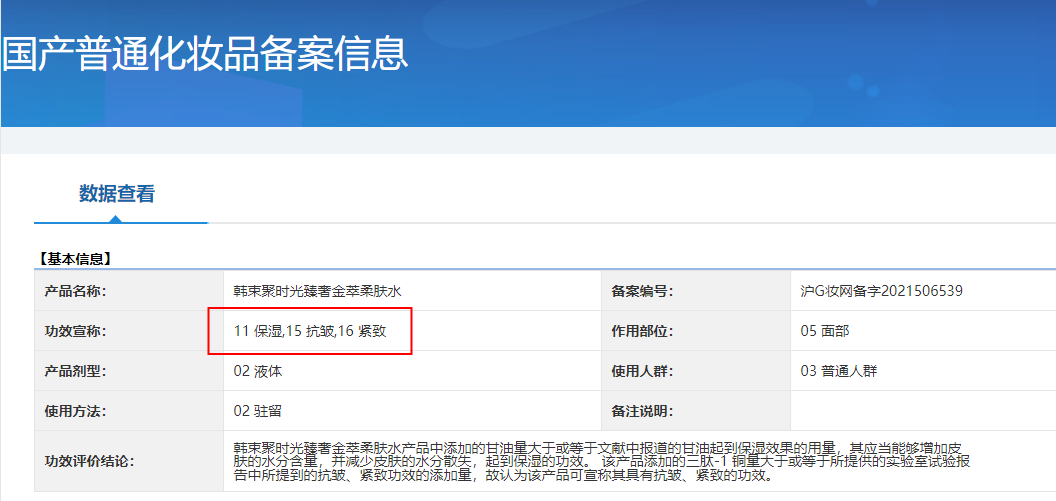This screenshot has width=1056, height=501.
Task: Select the 【基本信息】 section heading
Action: [x=76, y=258]
